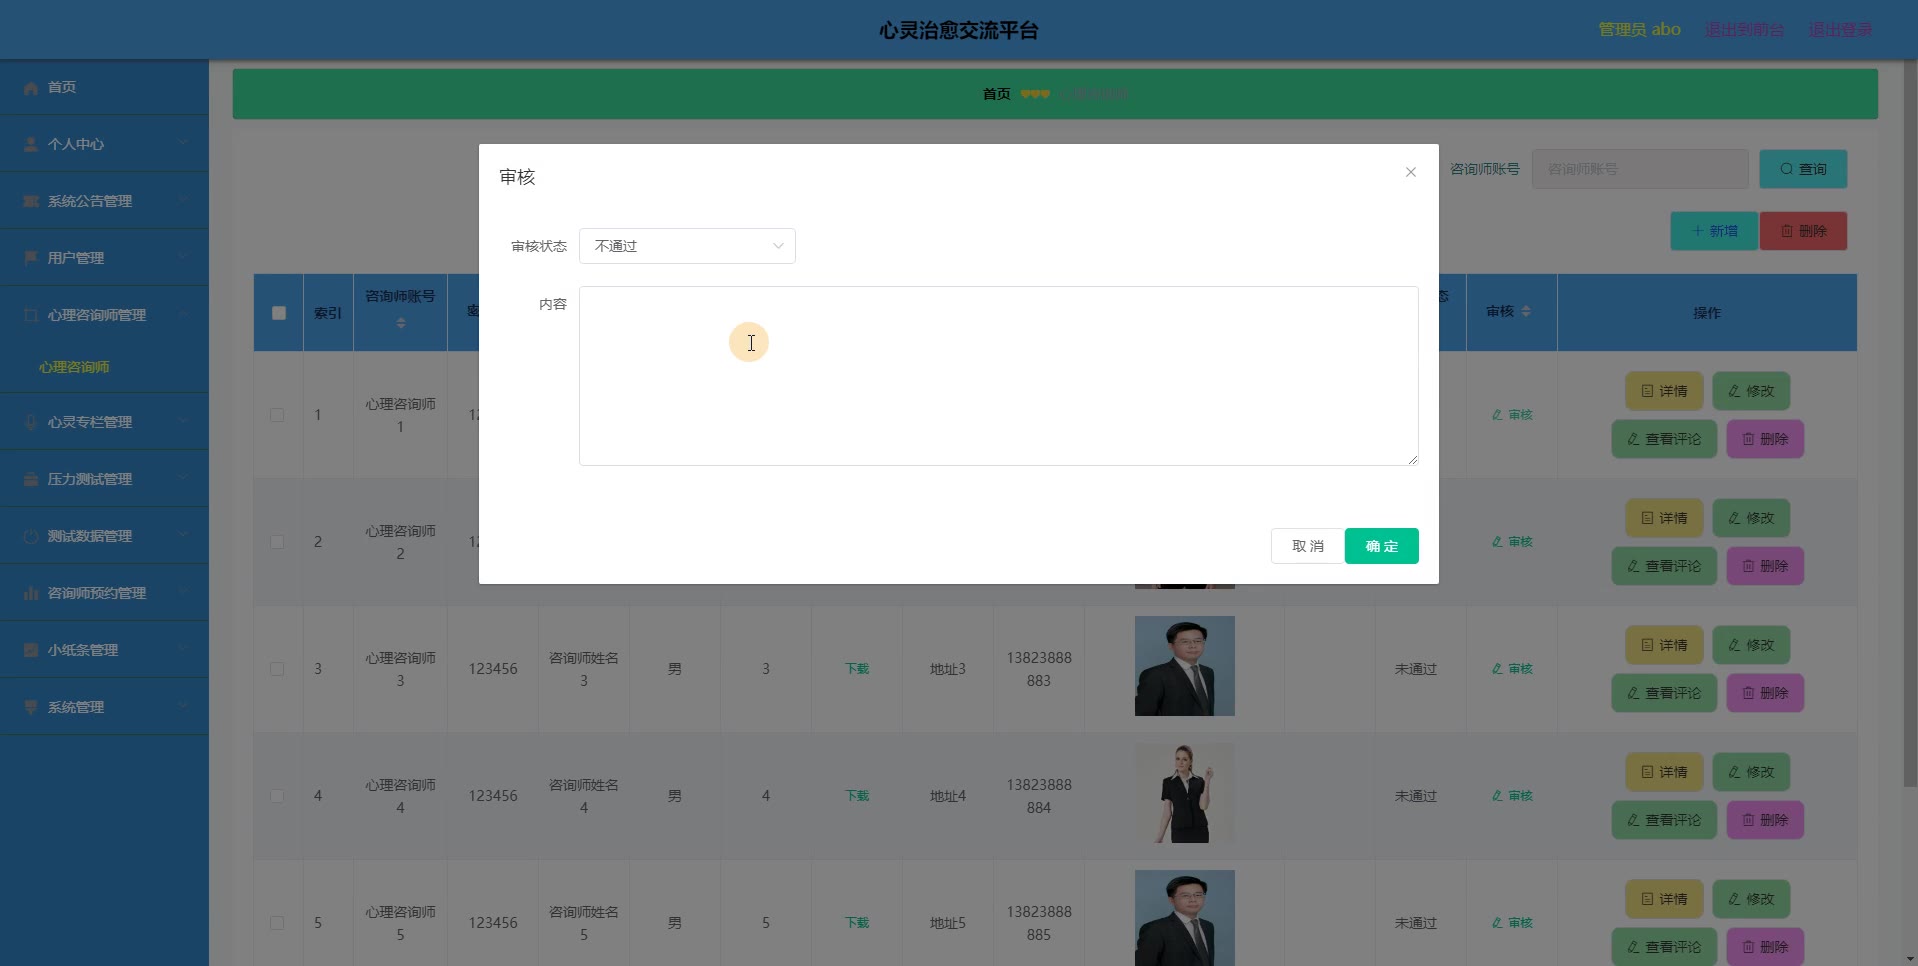
Task: Click 管理员 abo in the header
Action: click(x=1639, y=30)
